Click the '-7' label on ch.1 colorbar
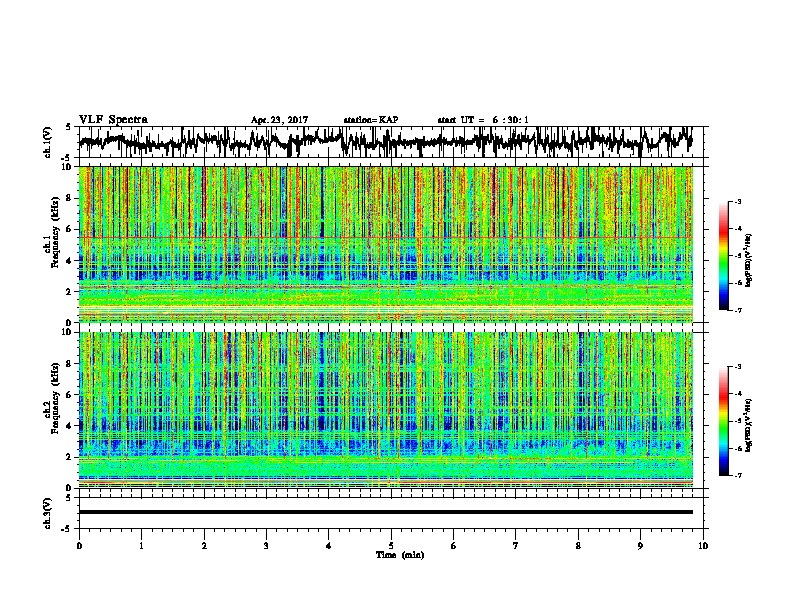 point(737,310)
